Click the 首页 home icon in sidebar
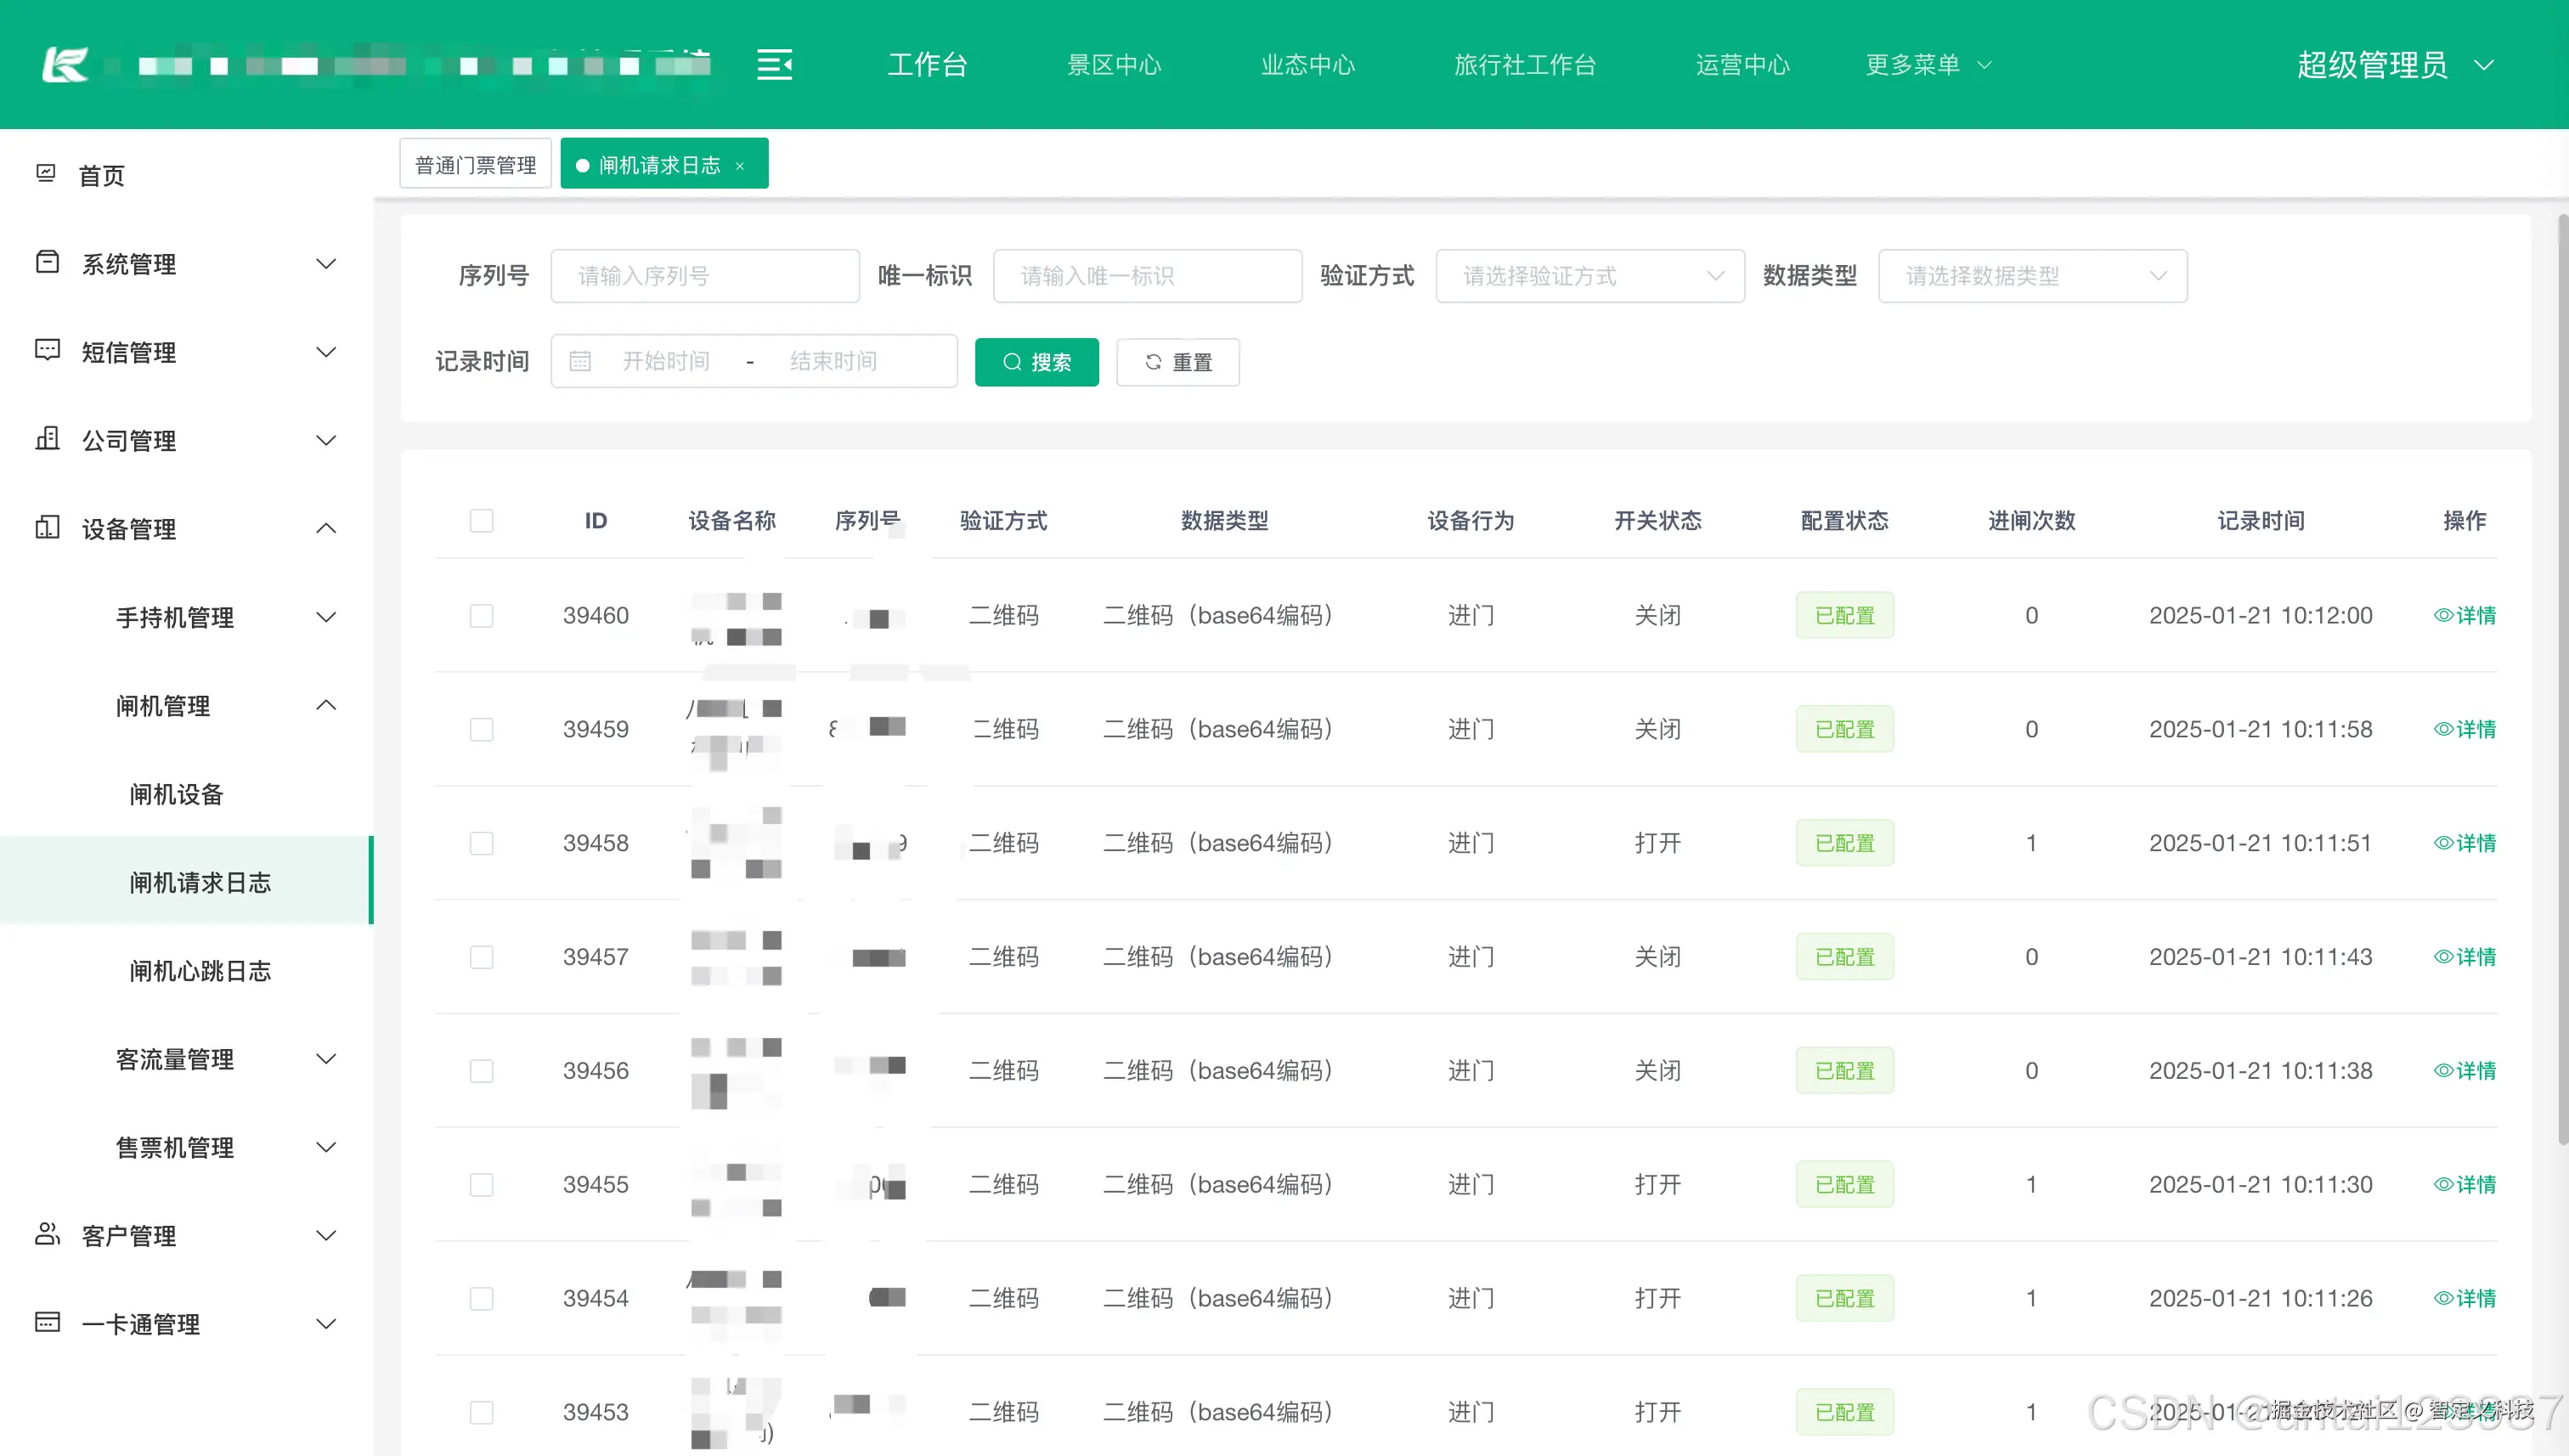Image resolution: width=2569 pixels, height=1456 pixels. coord(46,174)
